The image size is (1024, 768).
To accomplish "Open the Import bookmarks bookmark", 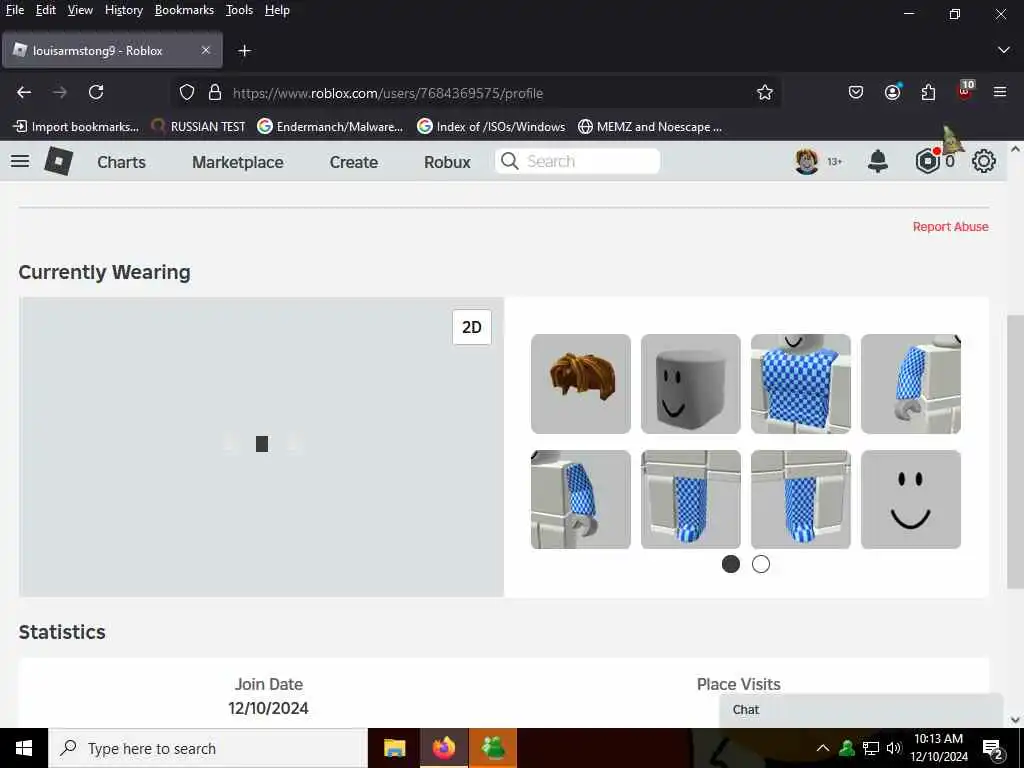I will pos(76,127).
